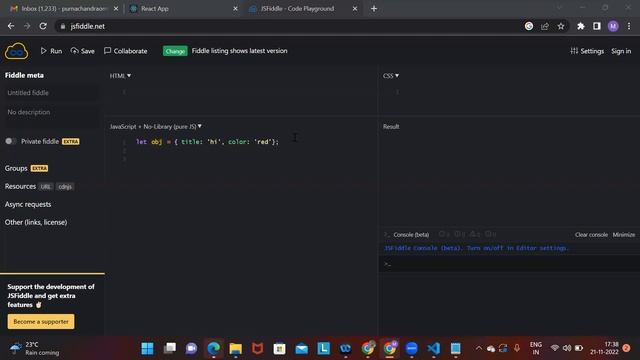The width and height of the screenshot is (640, 360).
Task: Click Clear console
Action: tap(591, 235)
